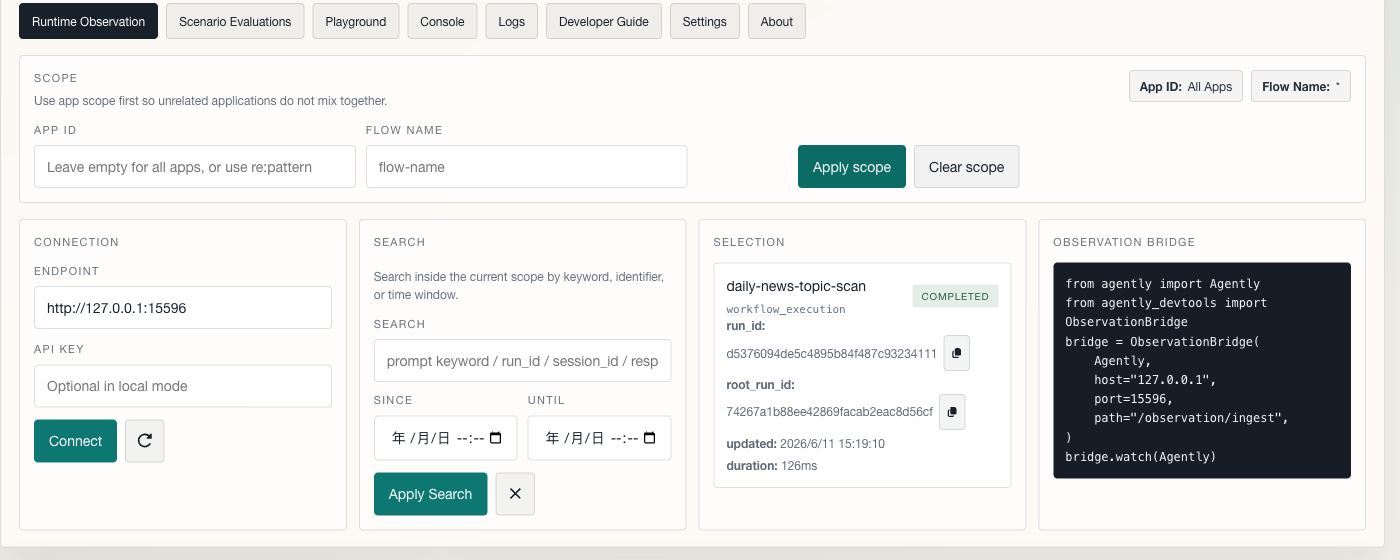Open the Scenario Evaluations tab
Screen dimensions: 1400x560
[235, 21]
